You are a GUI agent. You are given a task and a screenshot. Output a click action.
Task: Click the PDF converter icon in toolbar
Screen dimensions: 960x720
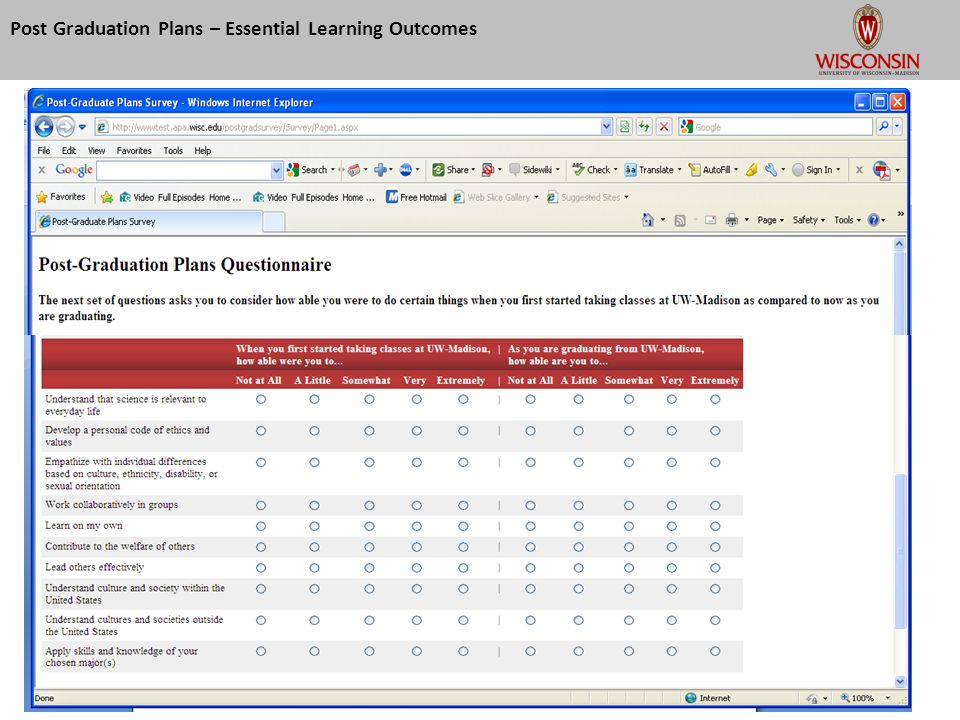pyautogui.click(x=881, y=170)
